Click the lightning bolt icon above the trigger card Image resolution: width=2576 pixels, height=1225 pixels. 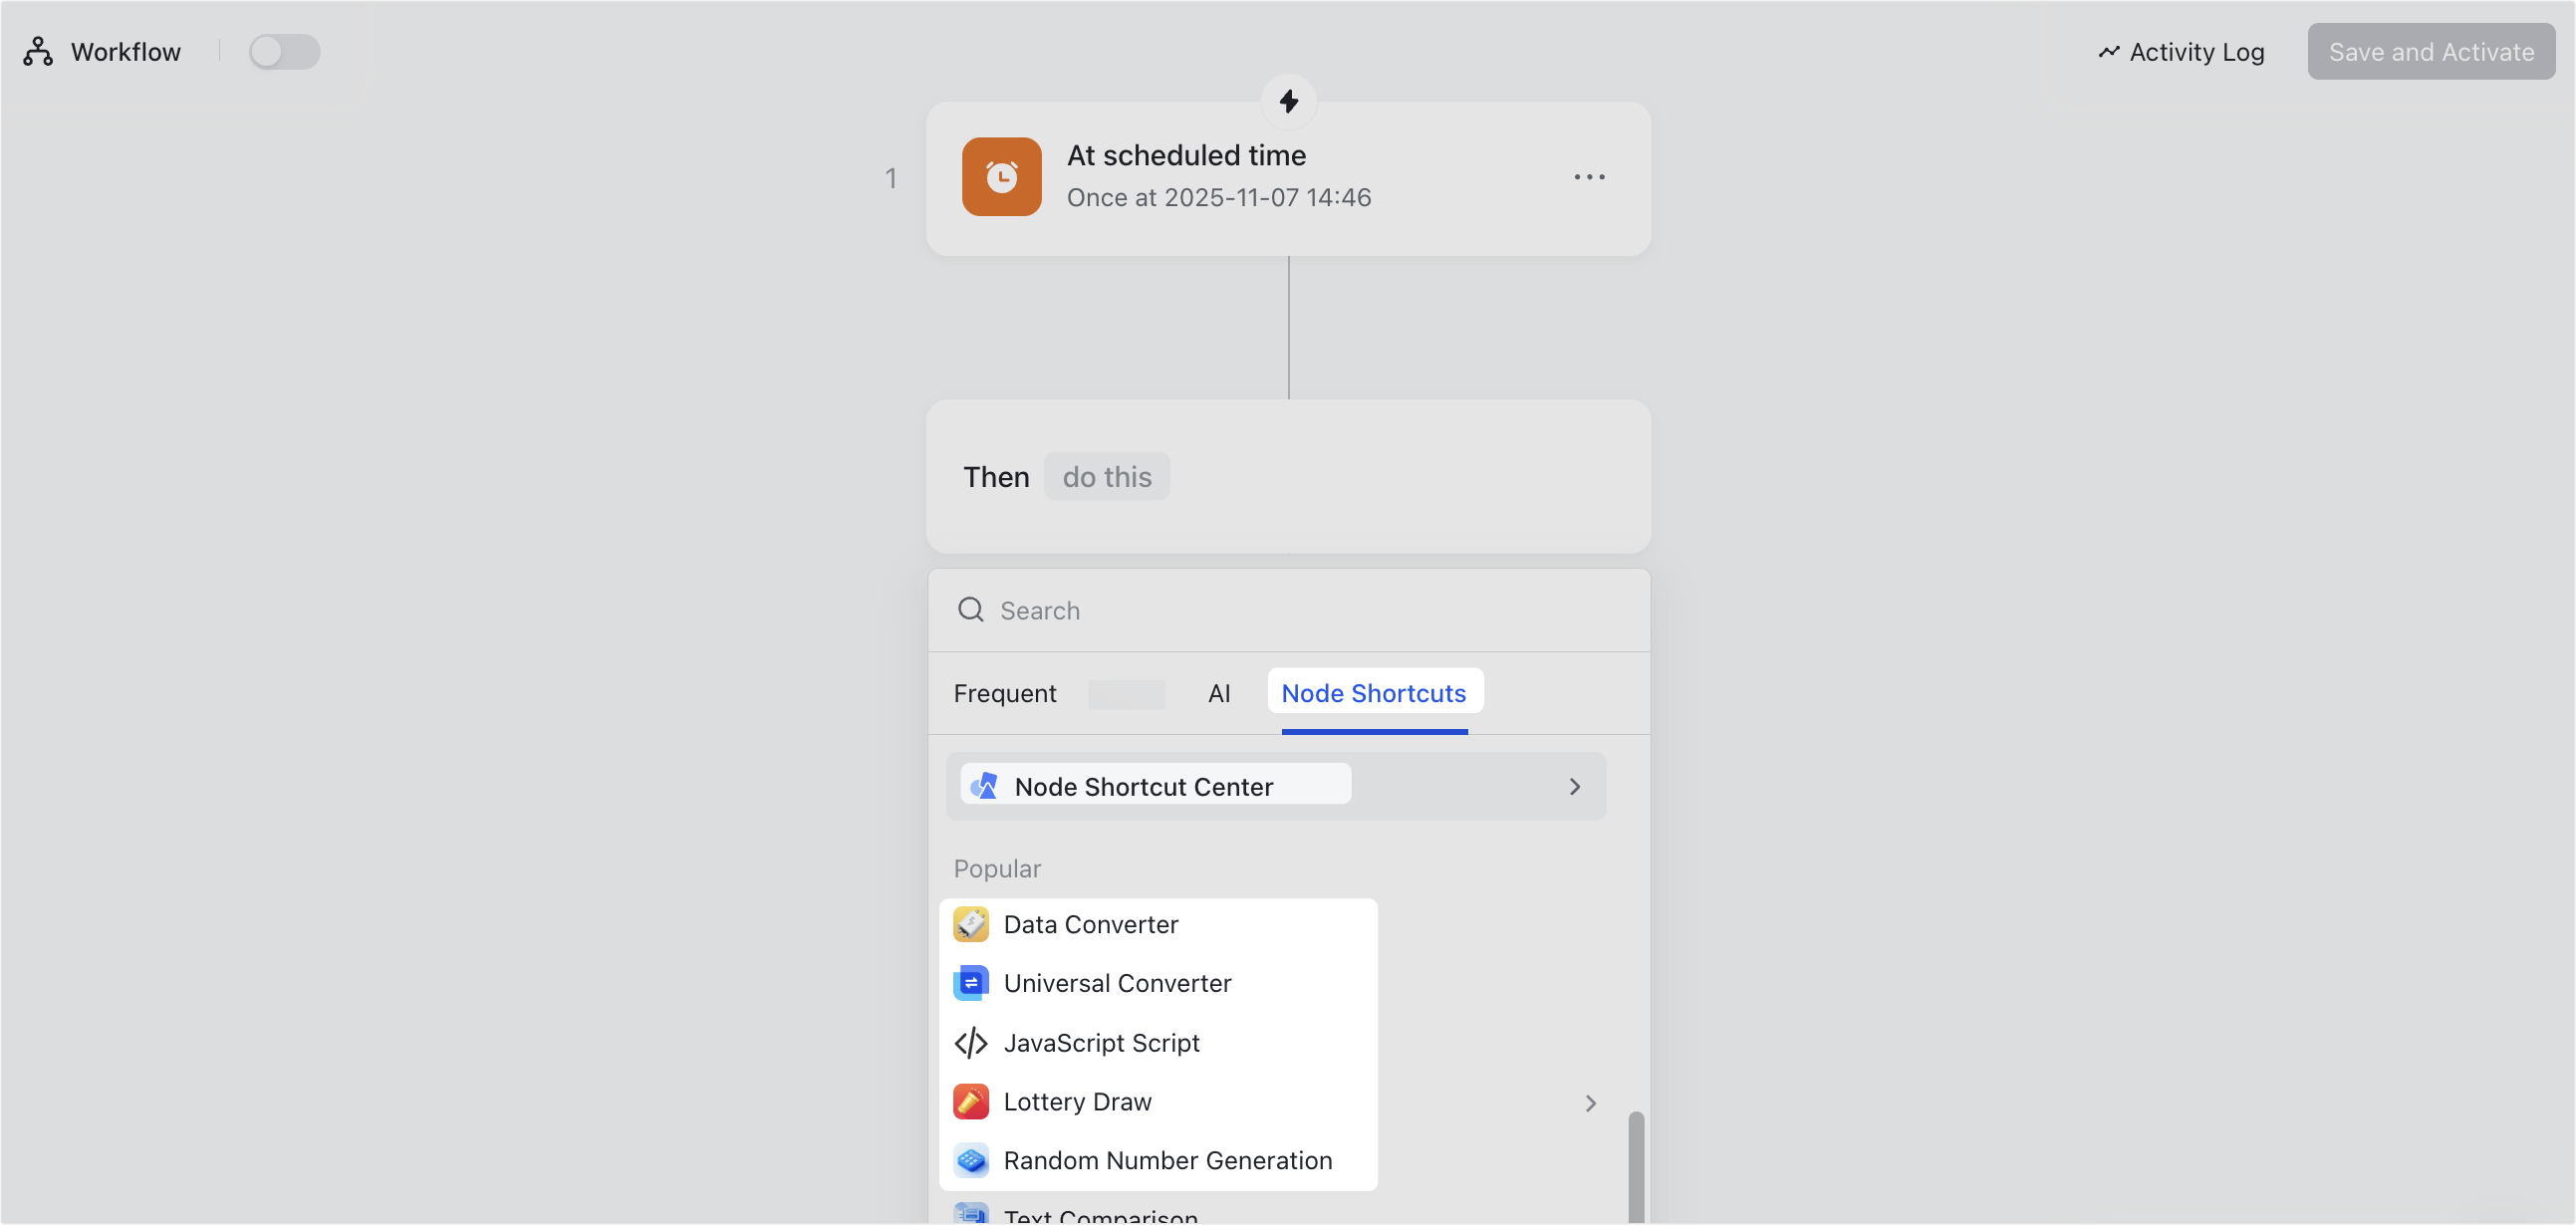1288,101
